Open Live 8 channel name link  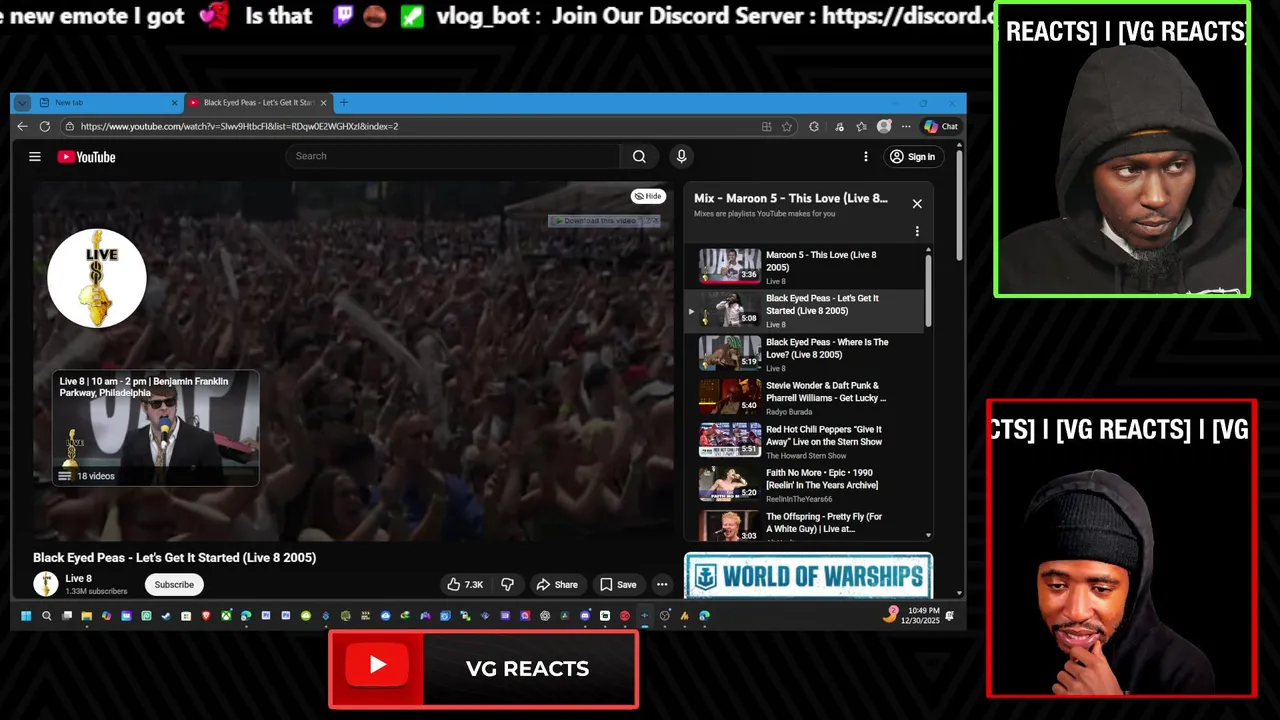(78, 579)
